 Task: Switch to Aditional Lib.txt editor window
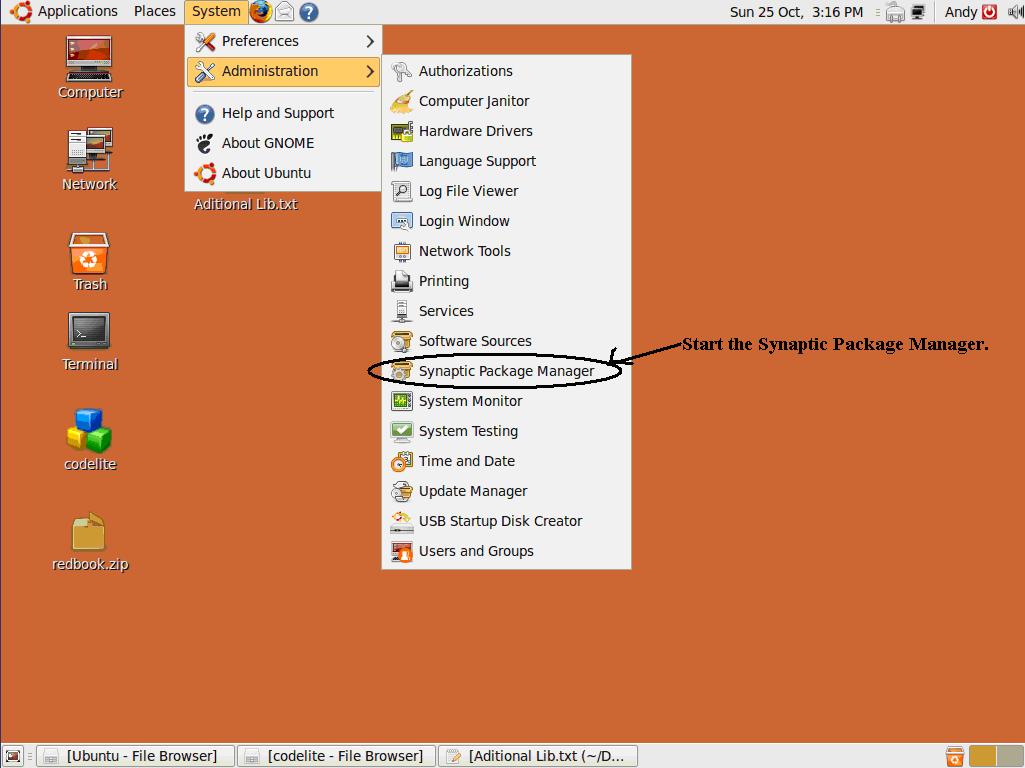(537, 756)
